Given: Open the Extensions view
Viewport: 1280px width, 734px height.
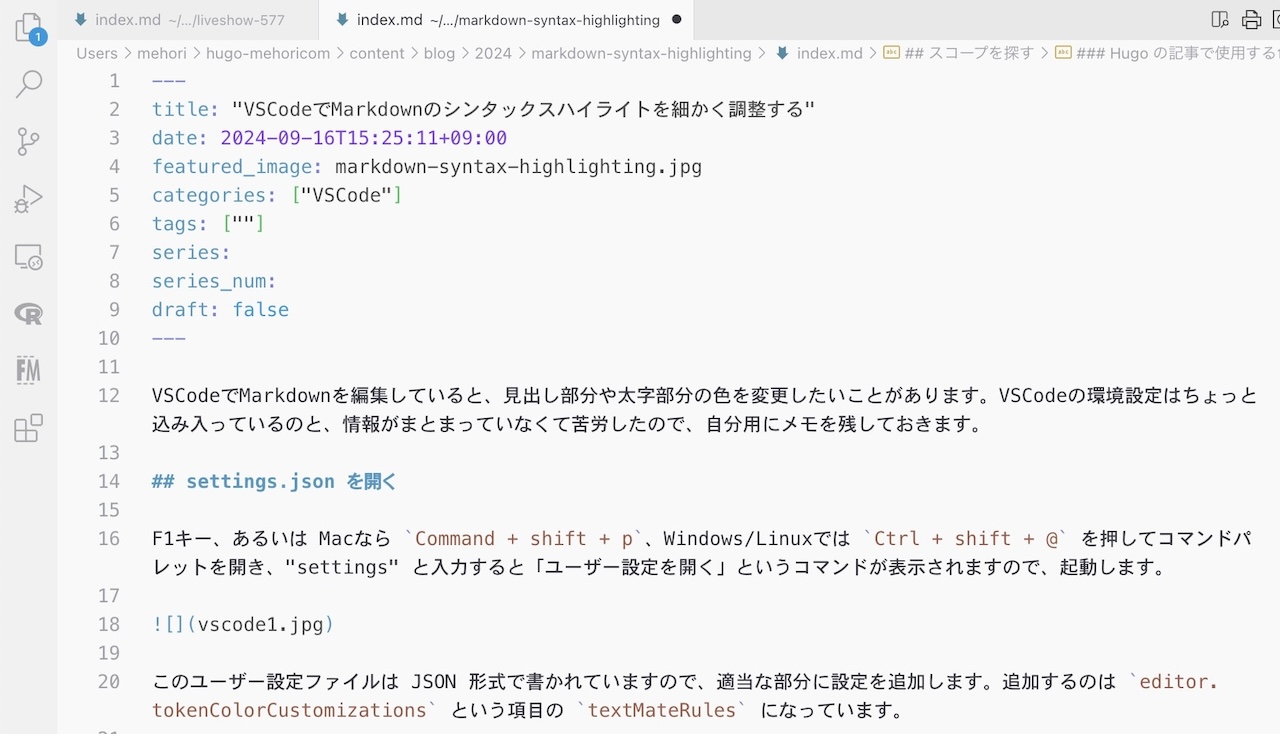Looking at the screenshot, I should coord(29,428).
